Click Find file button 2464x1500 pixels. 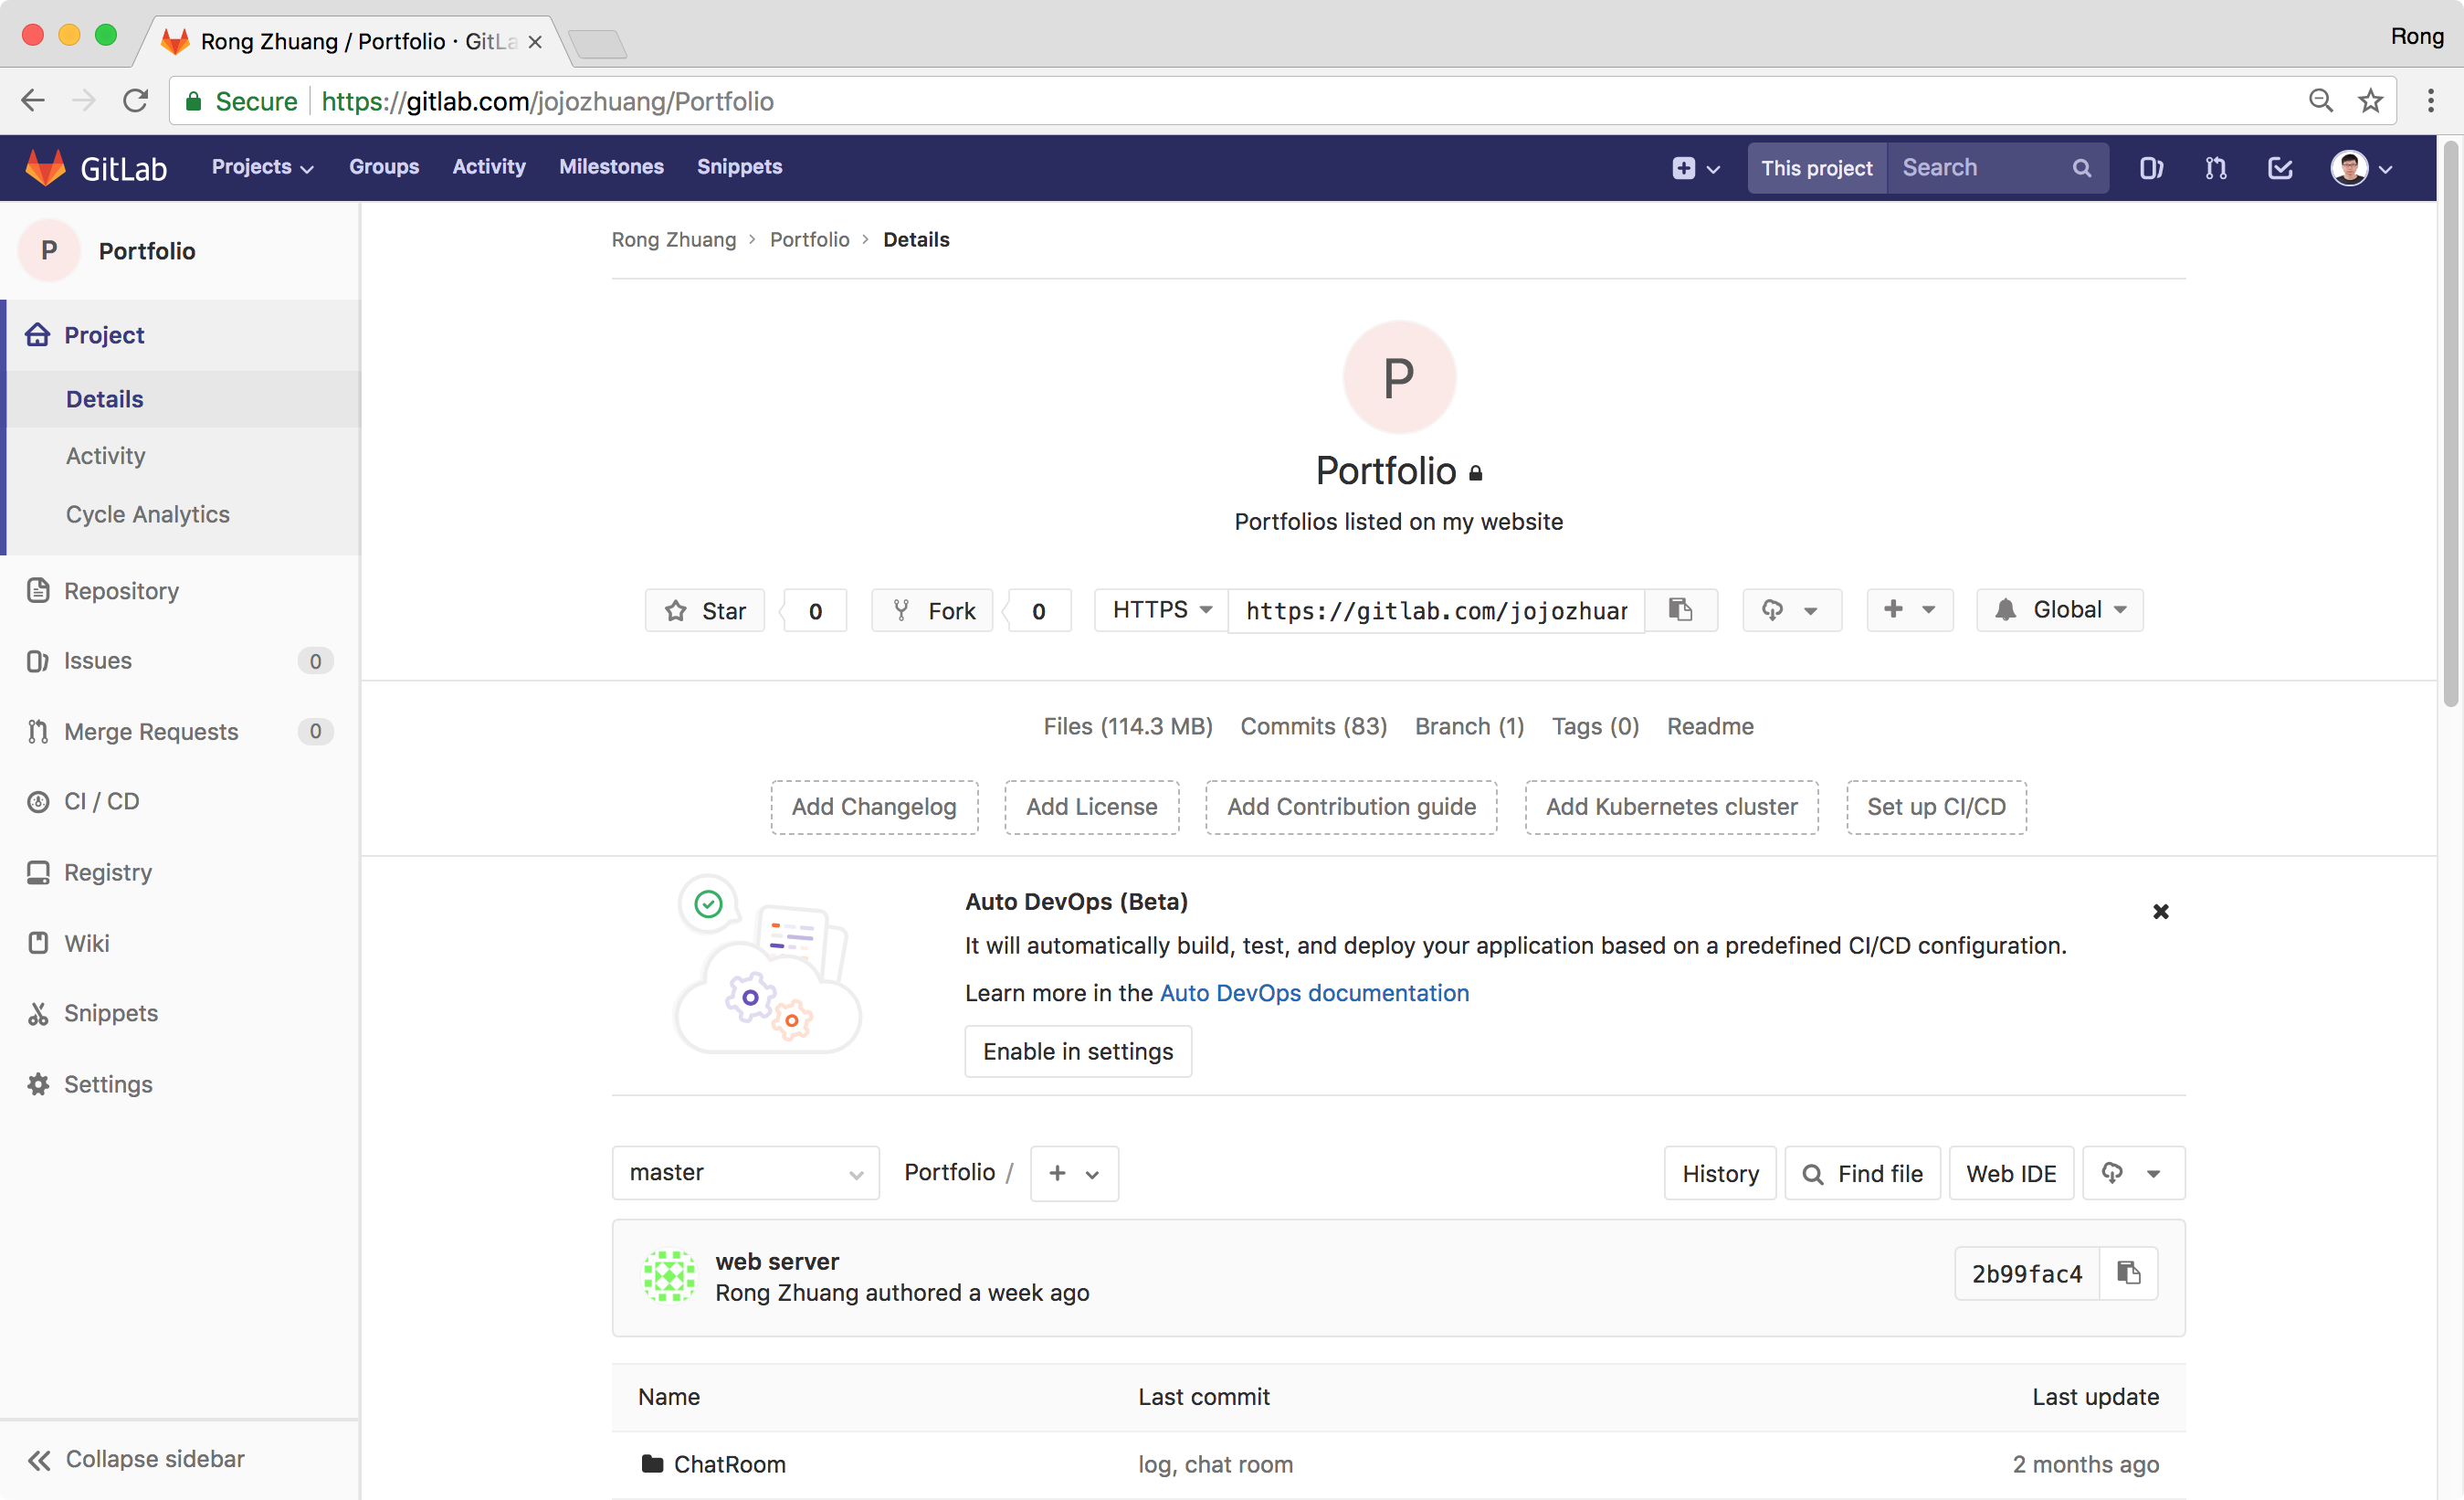point(1863,1173)
